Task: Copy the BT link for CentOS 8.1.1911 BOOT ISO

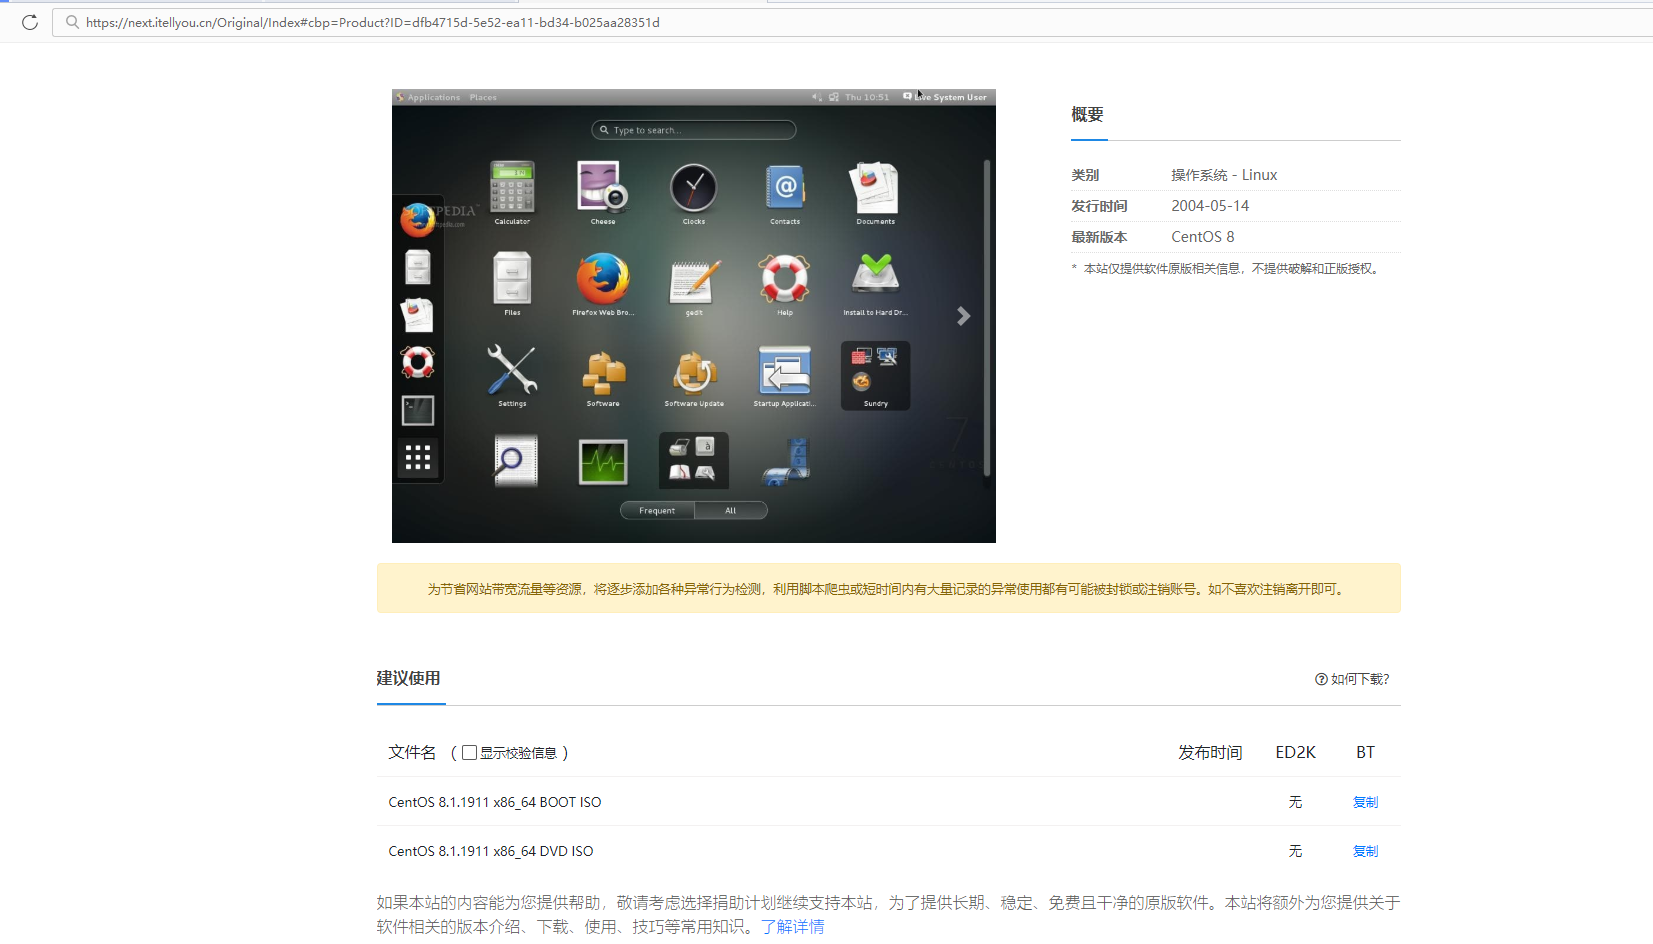Action: [1365, 801]
